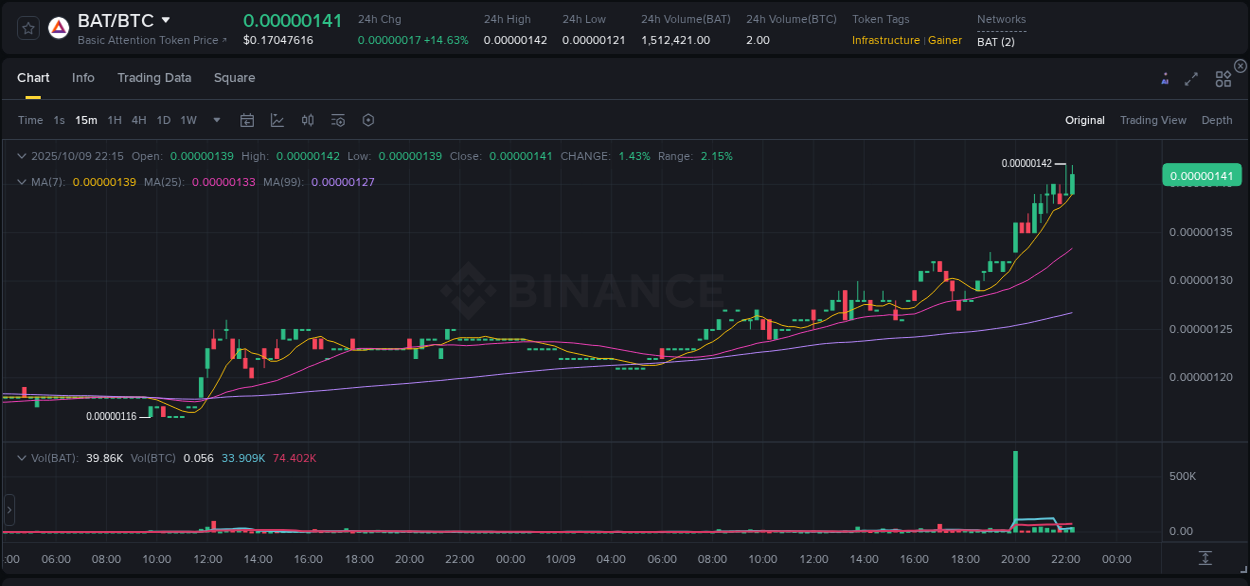
Task: Click the chart's horizontal scrollbar arrow
Action: 9,510
